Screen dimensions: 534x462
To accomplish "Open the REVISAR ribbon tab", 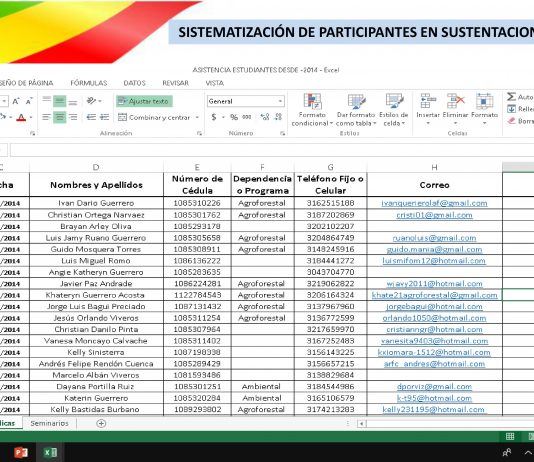I will click(x=175, y=83).
